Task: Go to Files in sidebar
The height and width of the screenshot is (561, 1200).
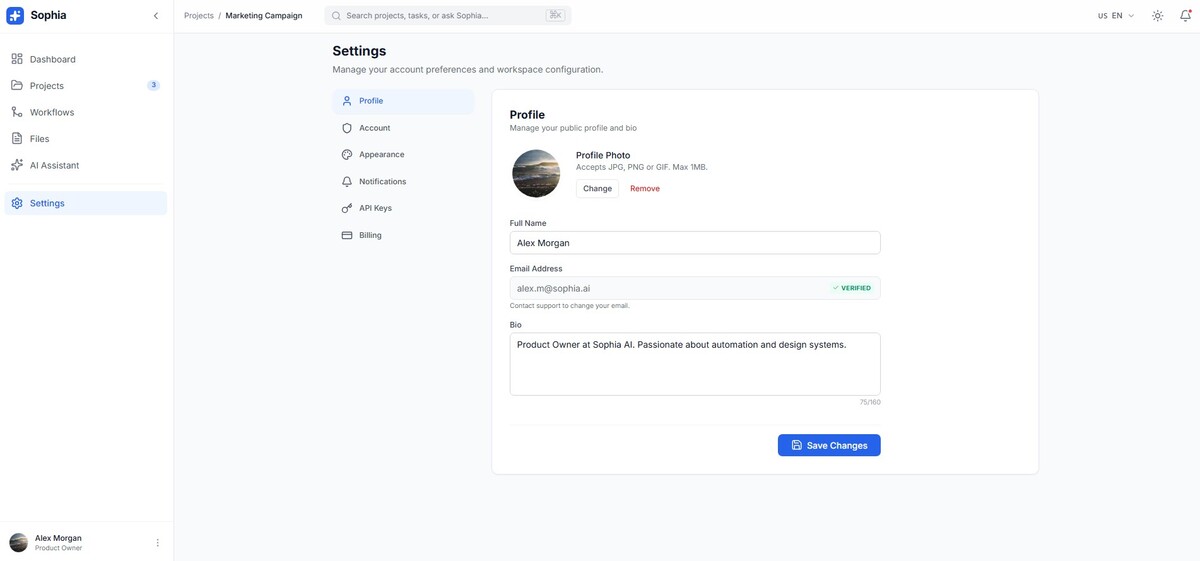Action: [39, 139]
